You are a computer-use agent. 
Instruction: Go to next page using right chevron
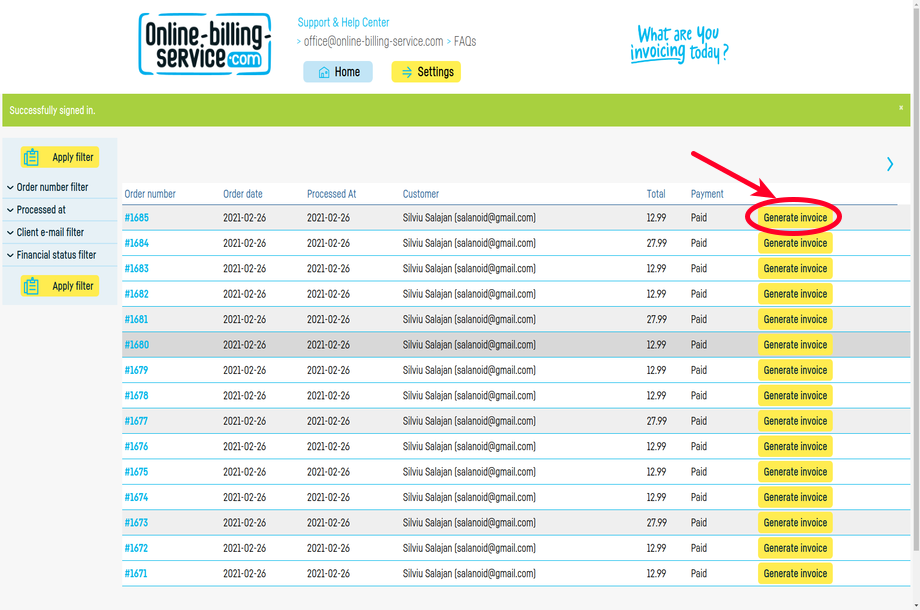[890, 164]
